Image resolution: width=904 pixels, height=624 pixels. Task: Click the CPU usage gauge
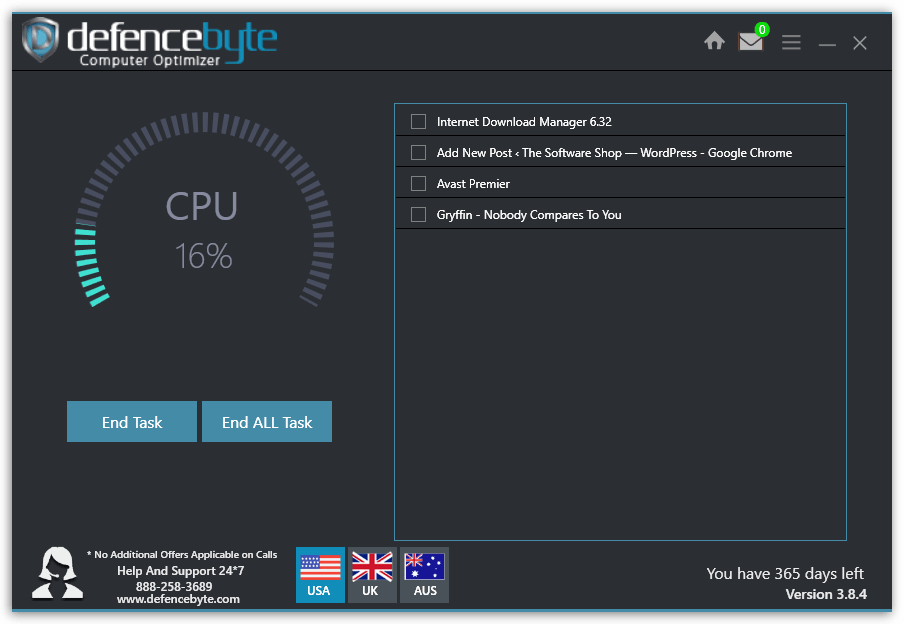pos(201,215)
